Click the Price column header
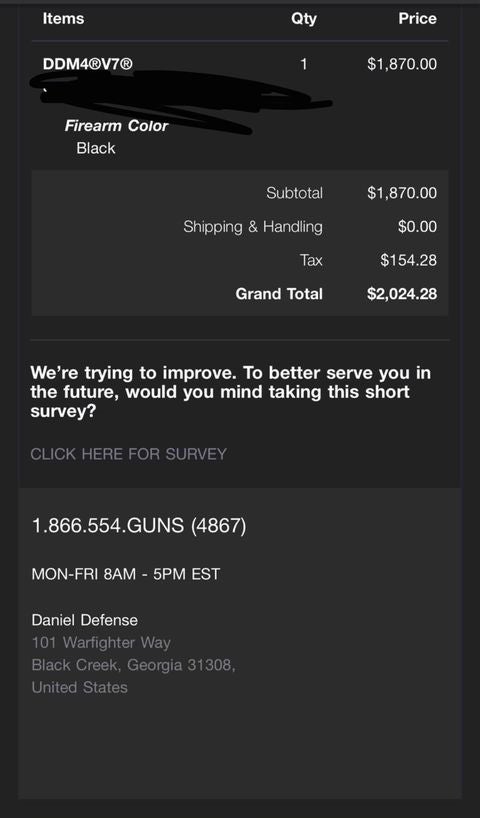Screen dimensions: 480x818 tap(417, 19)
